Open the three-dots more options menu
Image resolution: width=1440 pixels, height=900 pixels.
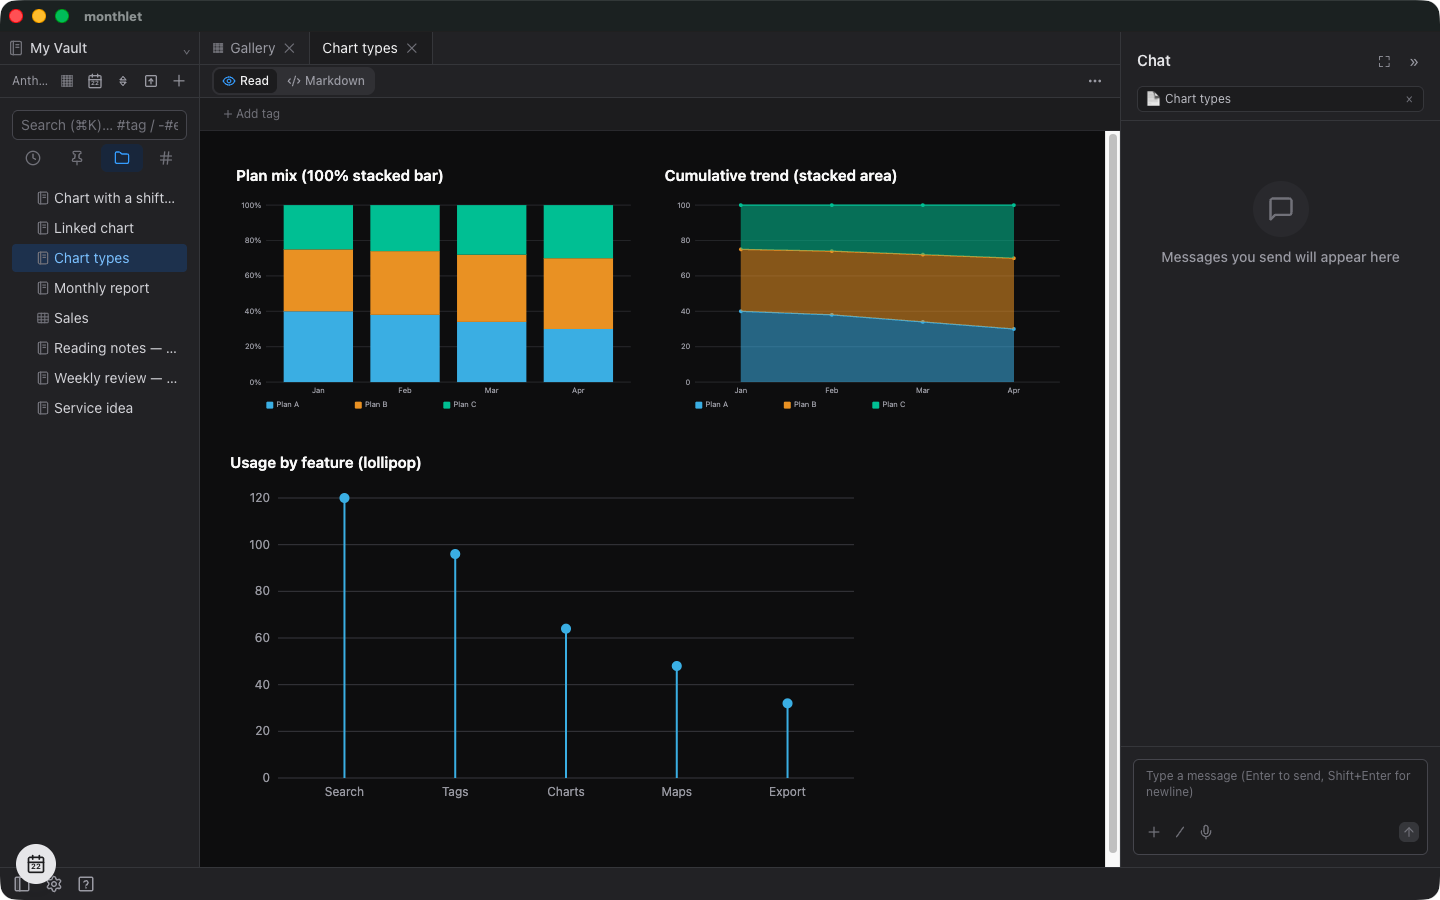1095,81
